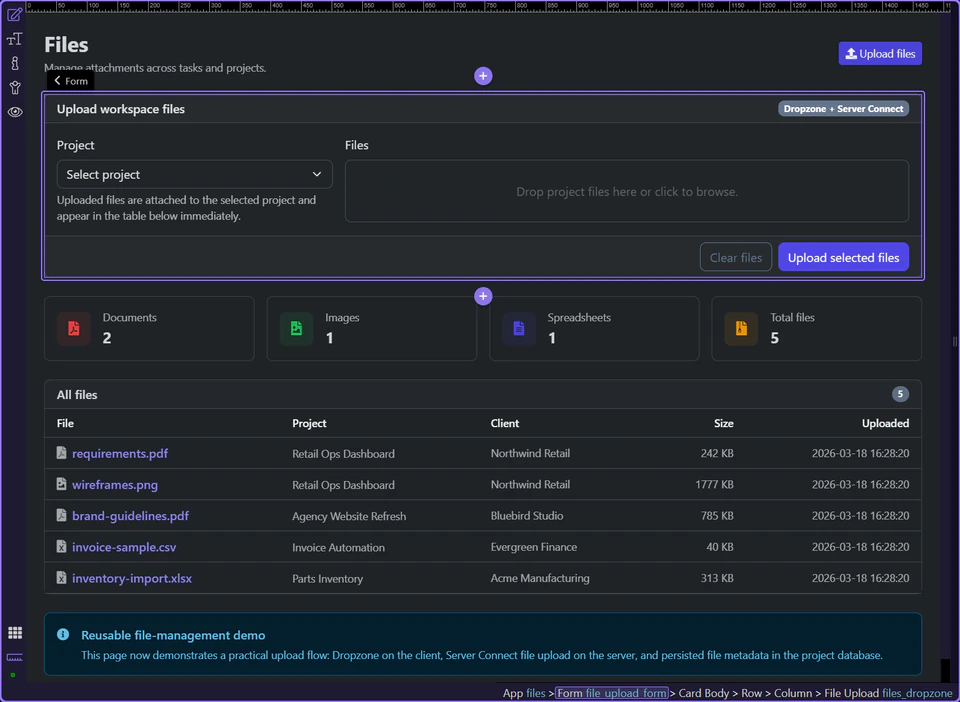Click the Clear files button
This screenshot has width=960, height=702.
click(736, 257)
